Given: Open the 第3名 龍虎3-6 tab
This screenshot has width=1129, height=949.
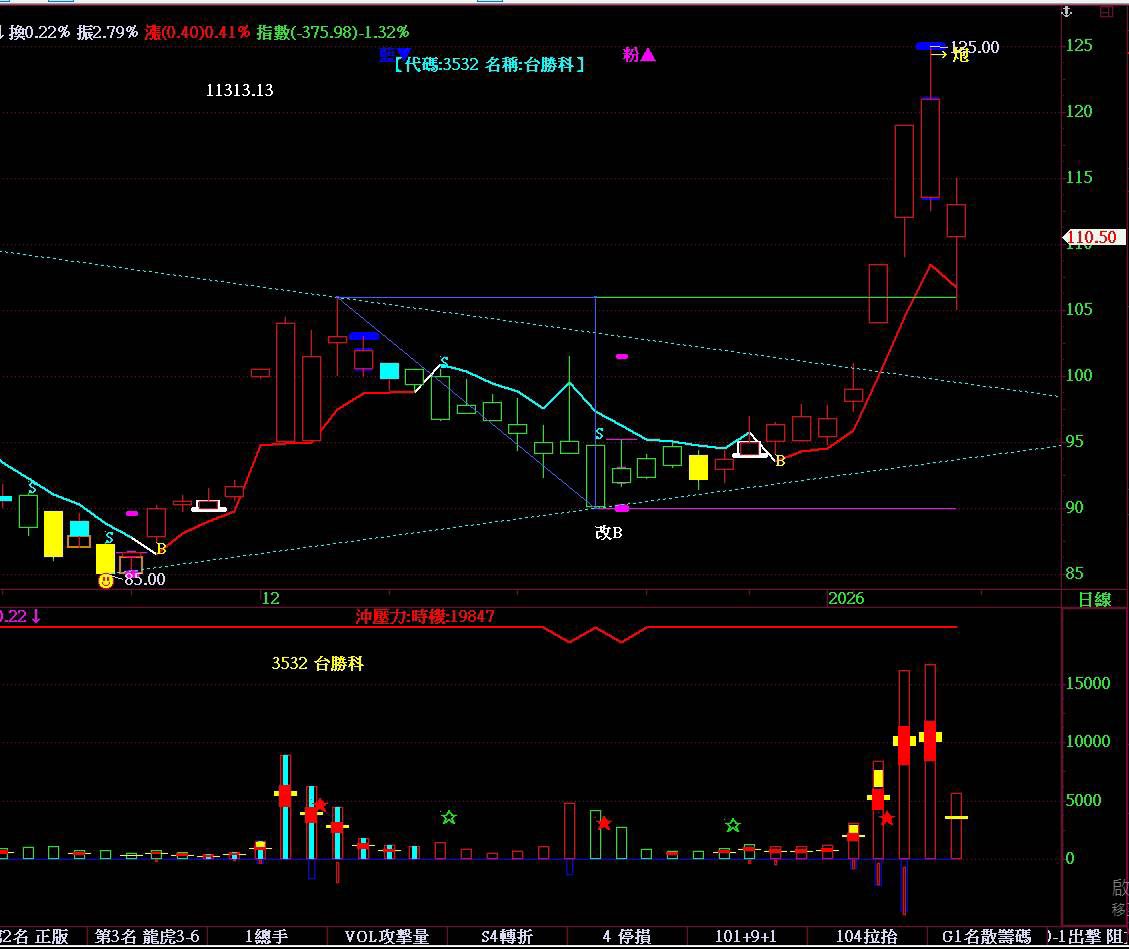Looking at the screenshot, I should [x=147, y=936].
